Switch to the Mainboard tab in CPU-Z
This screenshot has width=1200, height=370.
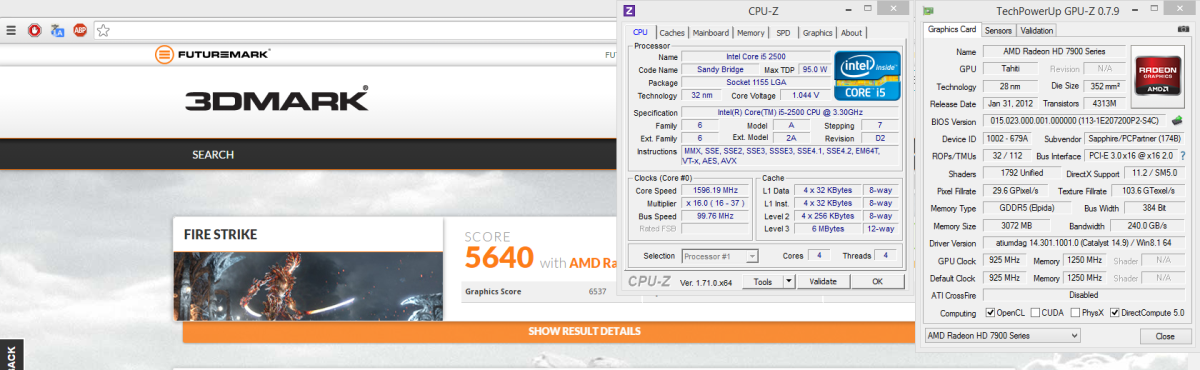click(711, 33)
